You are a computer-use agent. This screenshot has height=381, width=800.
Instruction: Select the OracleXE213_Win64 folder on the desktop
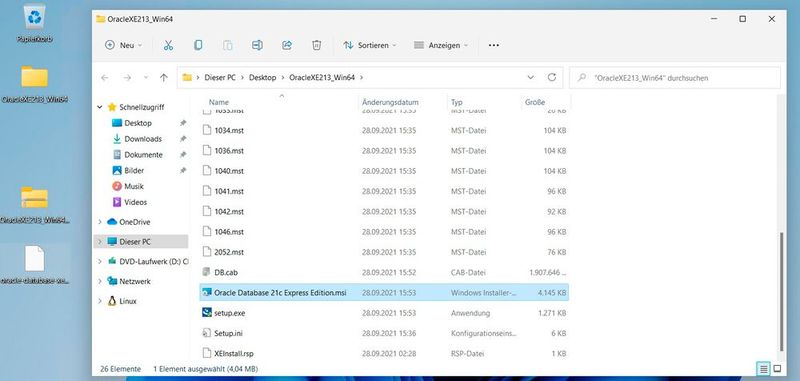[x=35, y=85]
